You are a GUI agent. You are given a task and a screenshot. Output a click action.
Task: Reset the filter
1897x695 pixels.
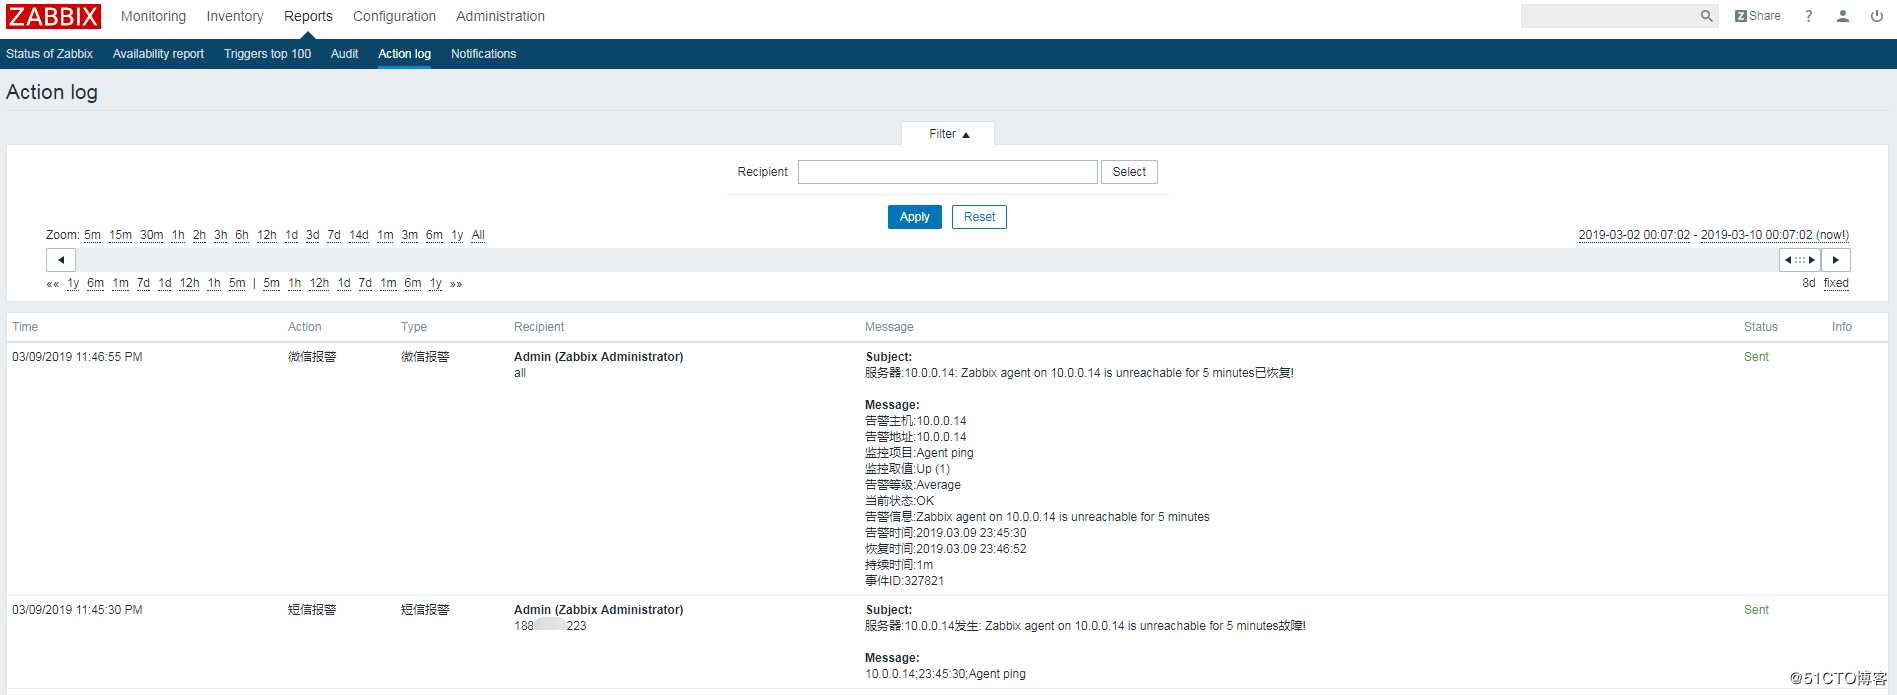[979, 217]
